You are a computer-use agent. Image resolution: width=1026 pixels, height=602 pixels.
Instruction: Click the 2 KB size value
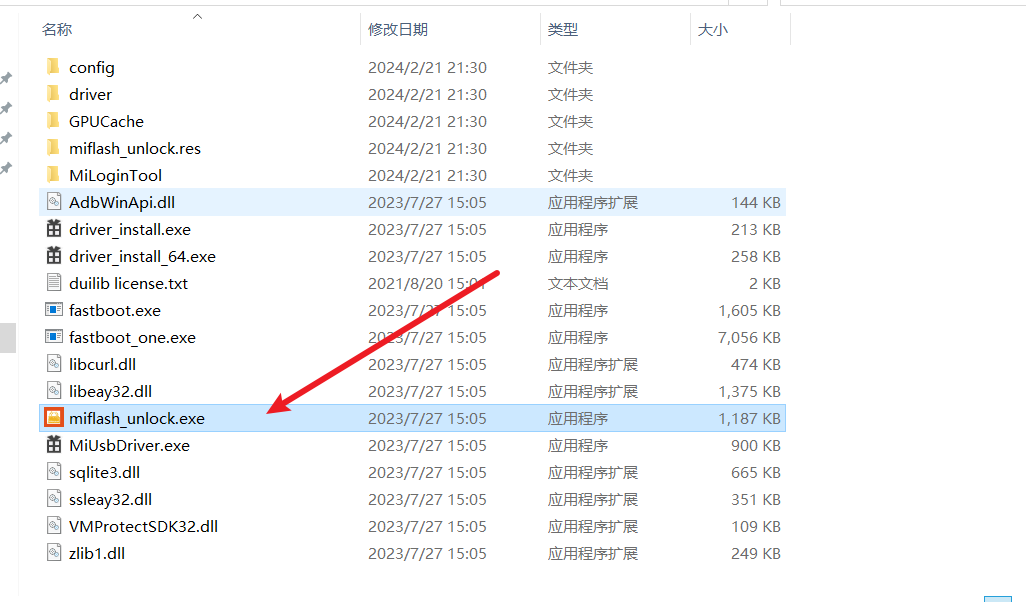pyautogui.click(x=765, y=283)
